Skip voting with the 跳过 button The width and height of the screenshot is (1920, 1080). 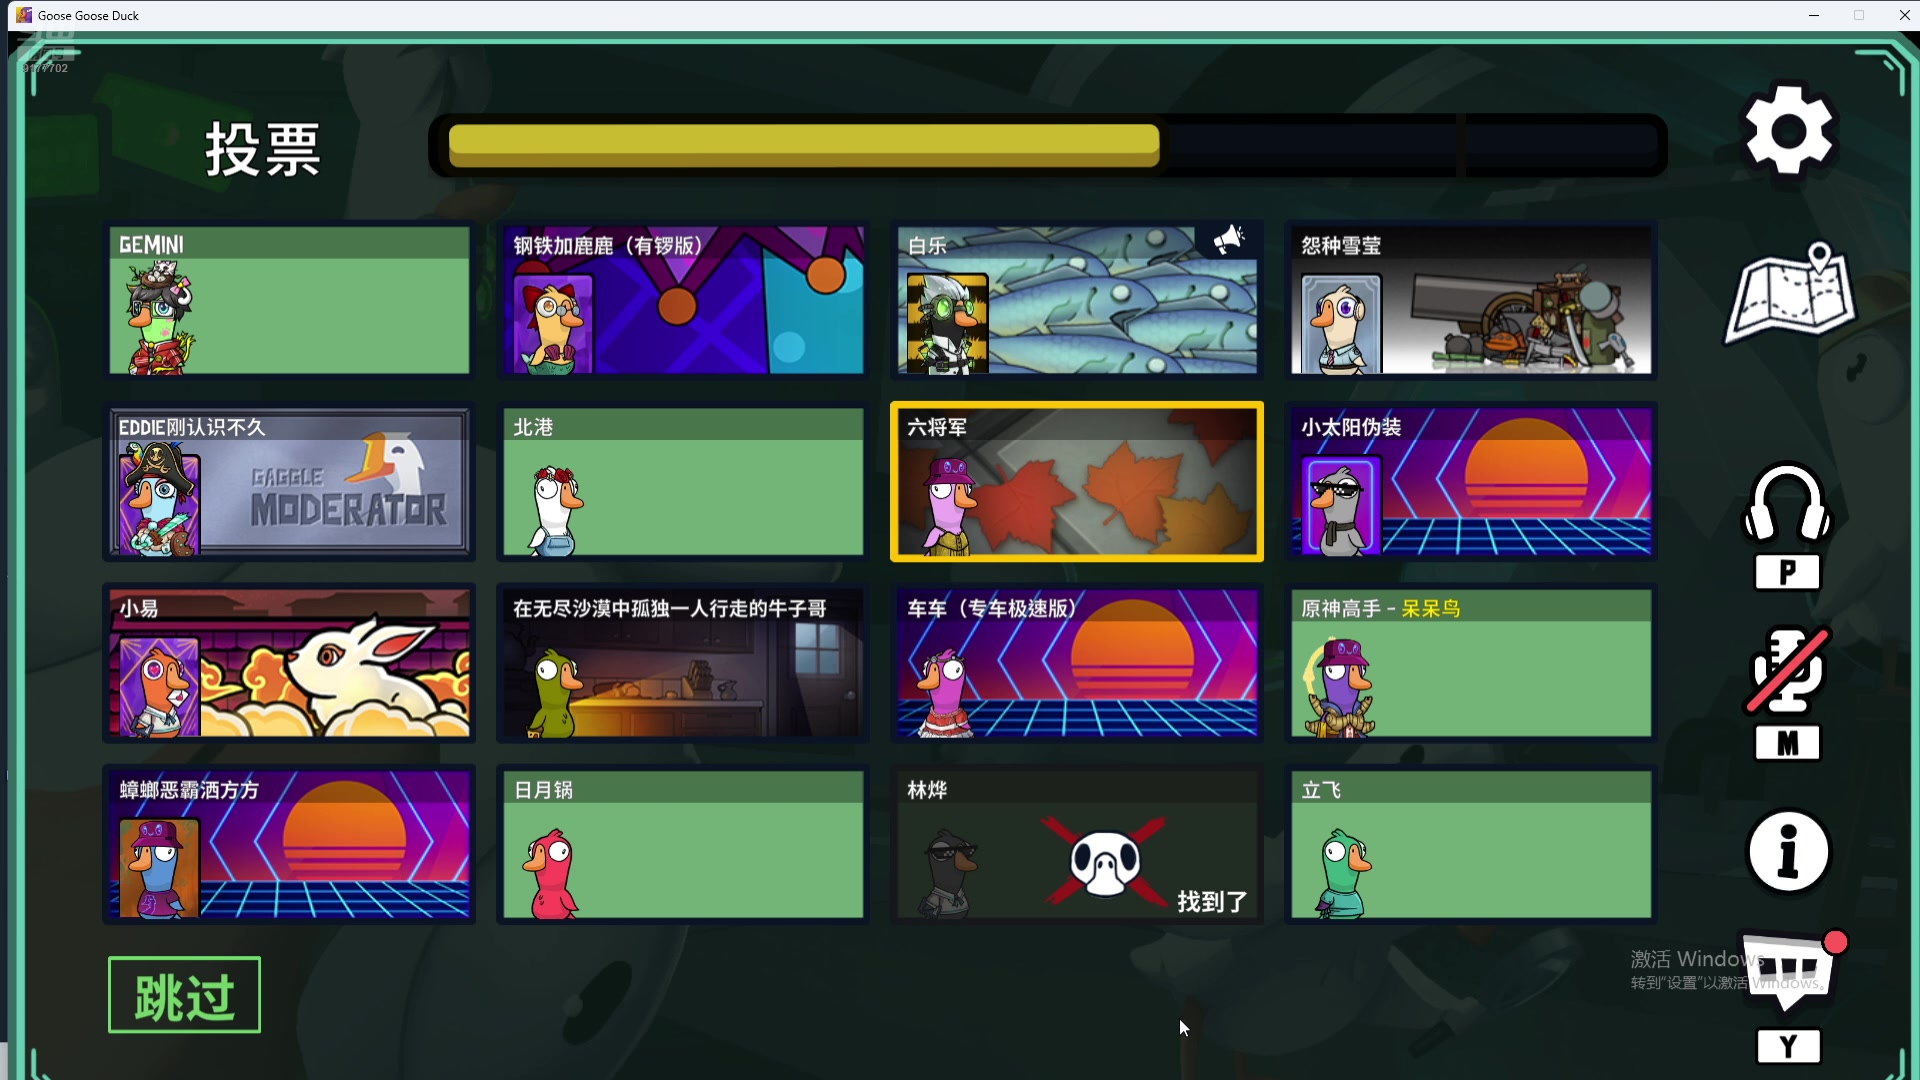tap(184, 995)
